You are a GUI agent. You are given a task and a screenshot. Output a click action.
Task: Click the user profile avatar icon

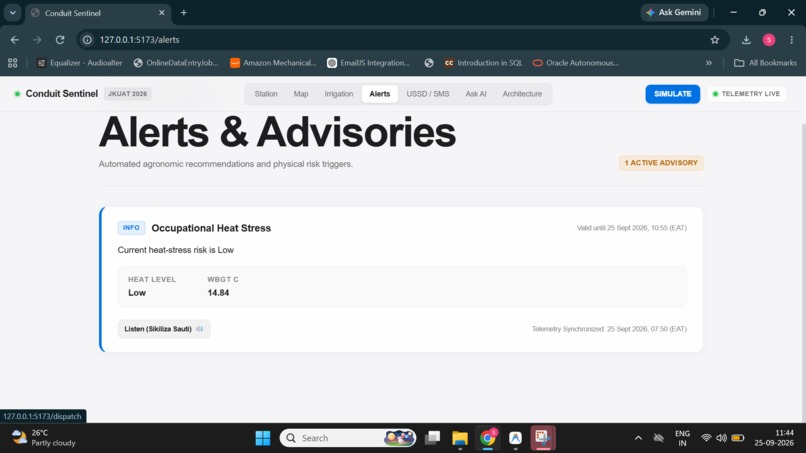point(769,40)
